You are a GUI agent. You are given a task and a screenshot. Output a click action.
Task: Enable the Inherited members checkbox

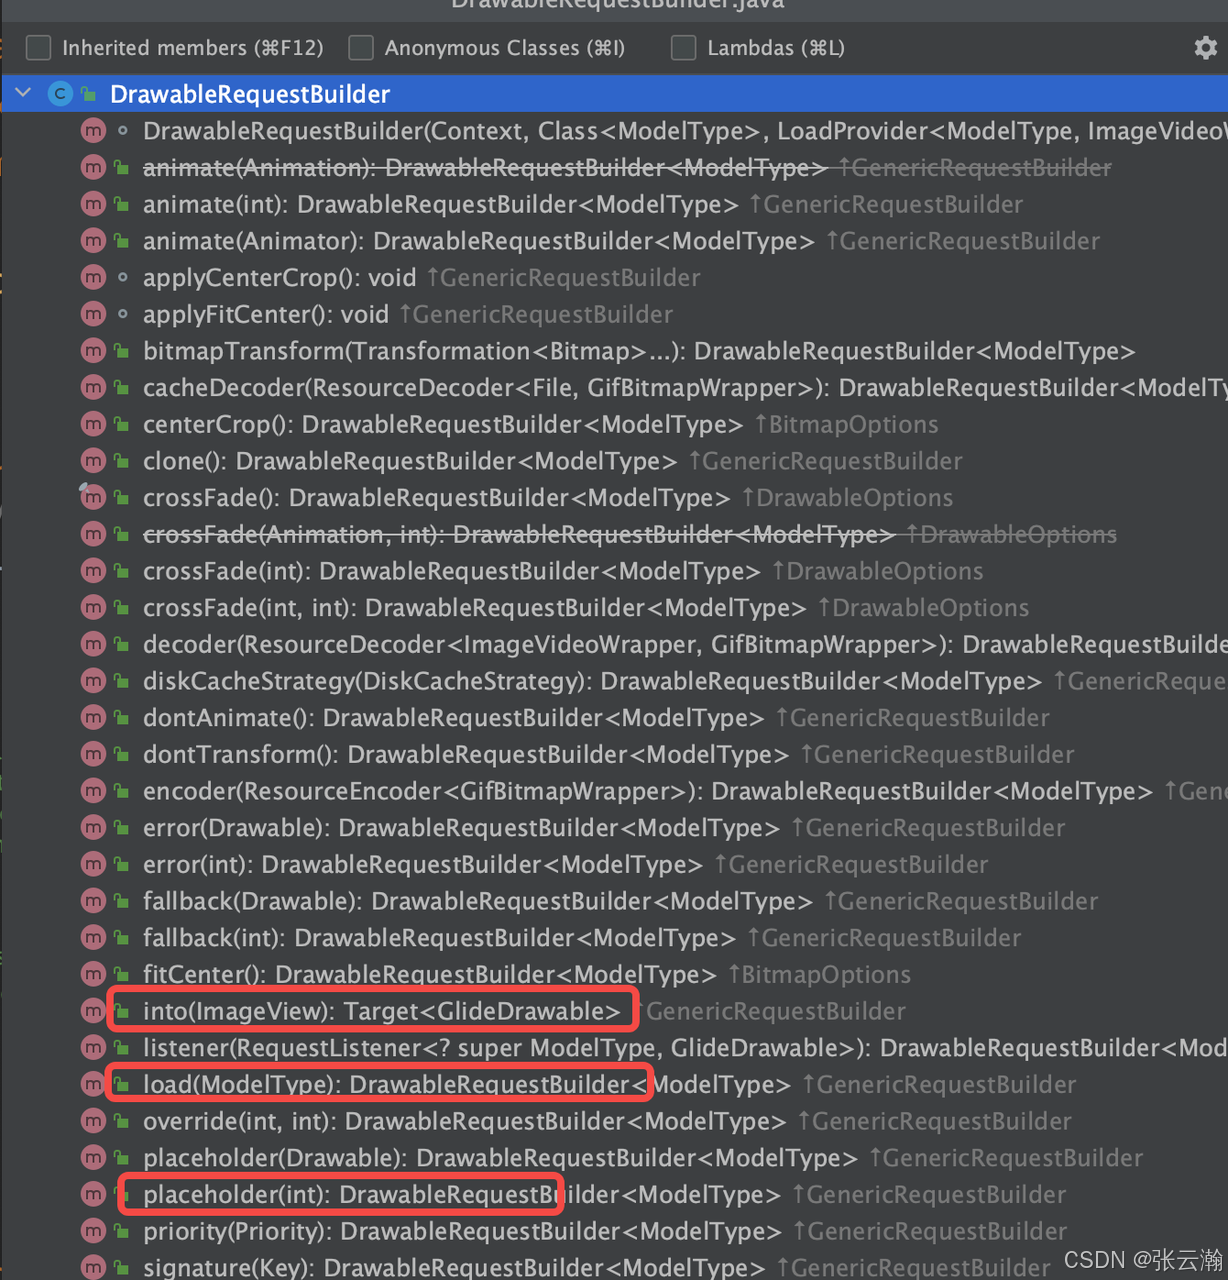(38, 47)
